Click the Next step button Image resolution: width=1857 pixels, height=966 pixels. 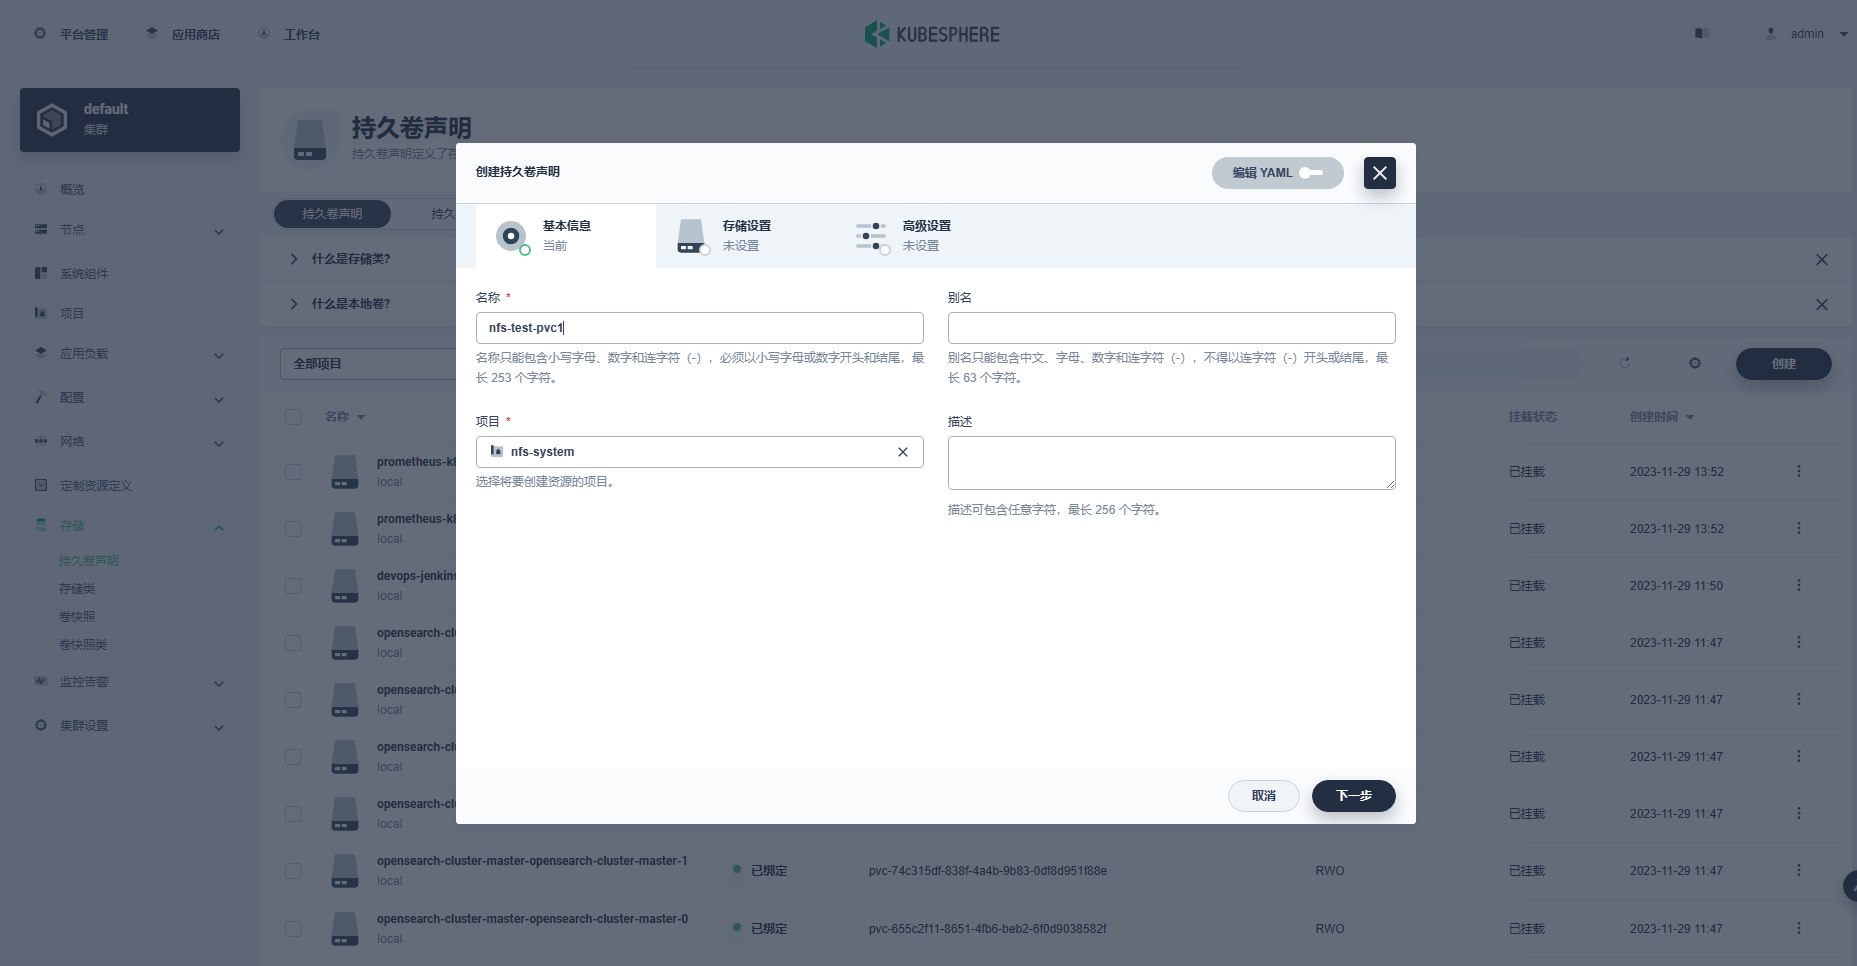1353,796
